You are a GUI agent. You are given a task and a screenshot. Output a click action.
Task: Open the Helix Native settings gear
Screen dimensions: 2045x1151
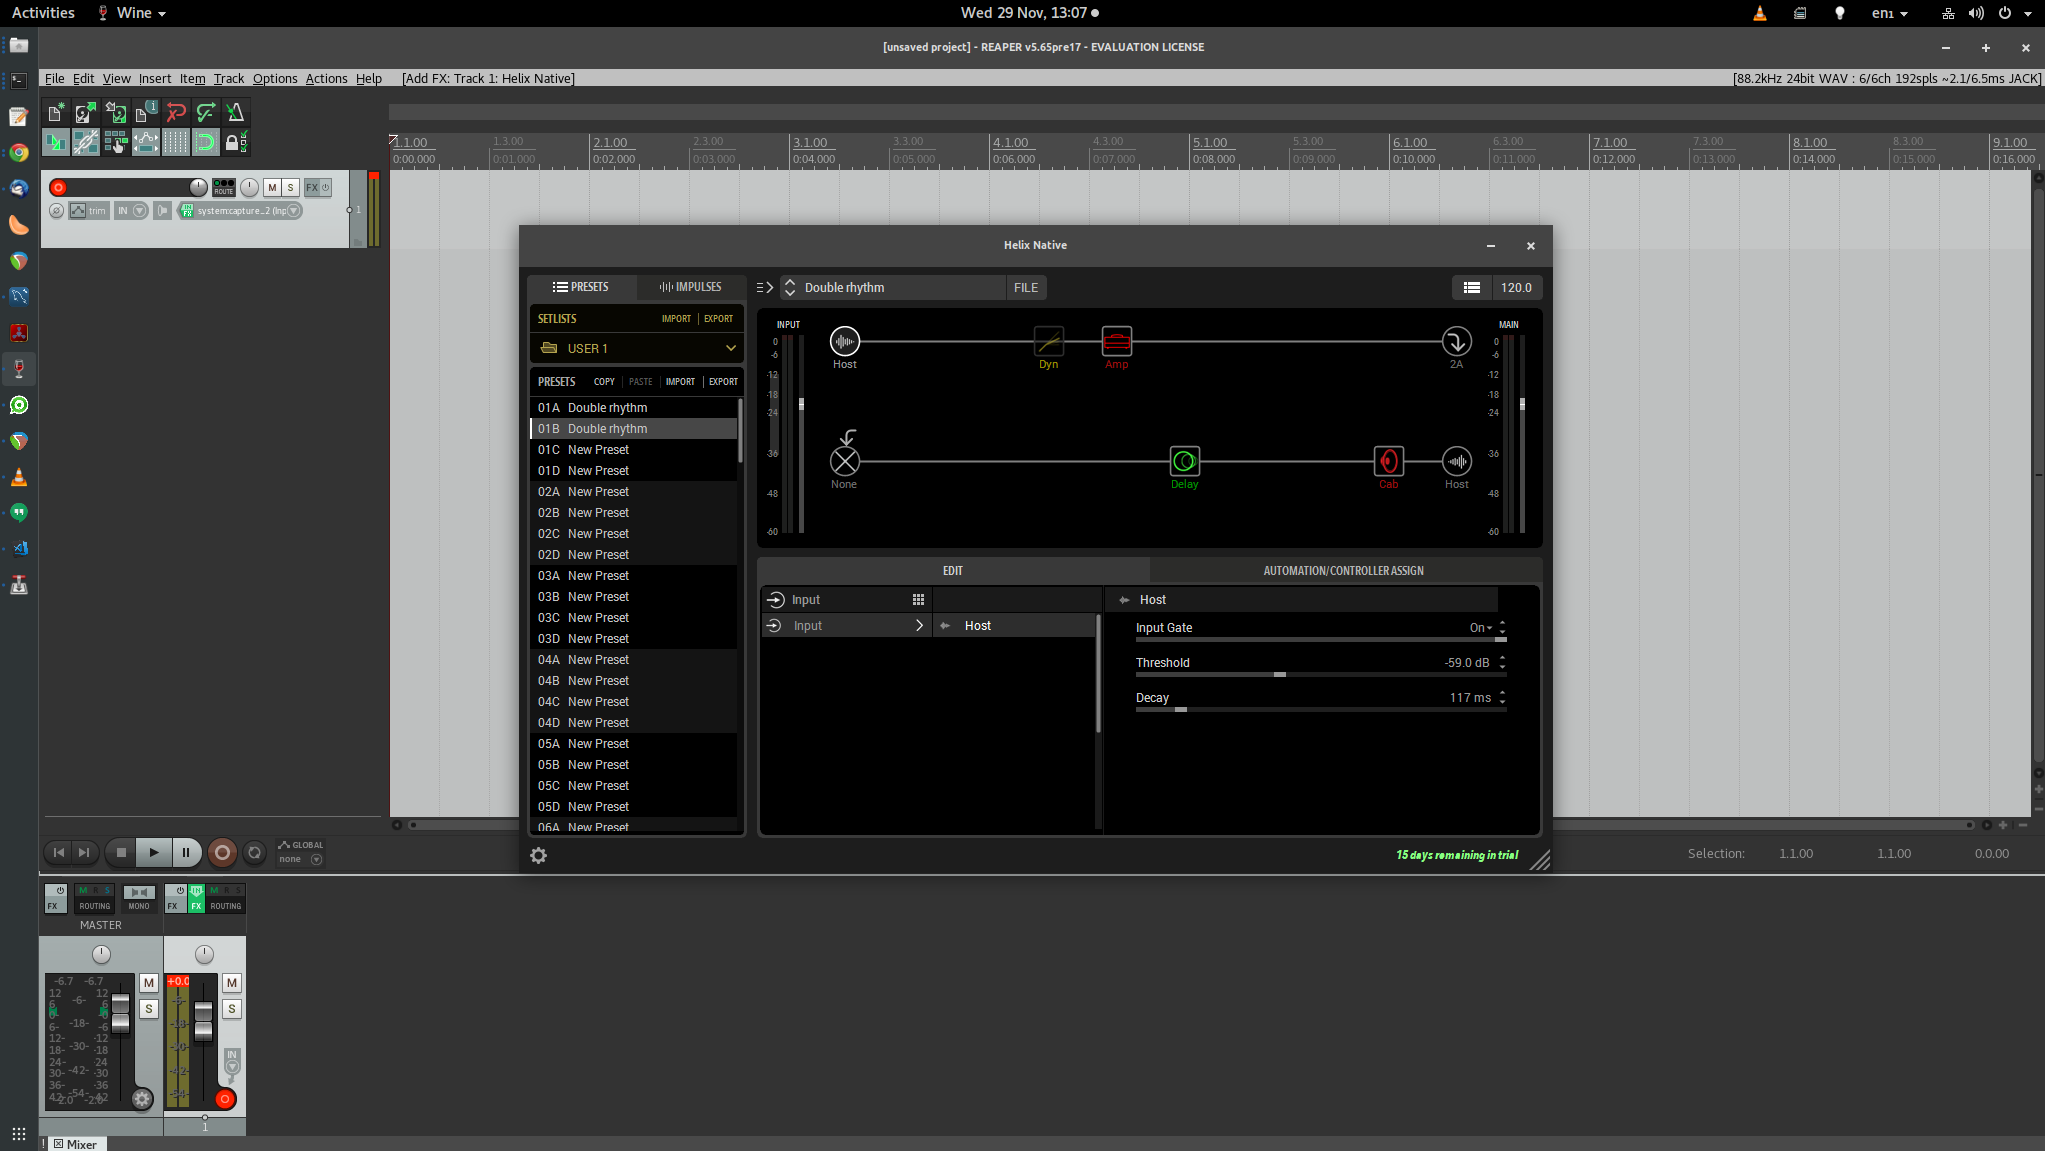click(538, 856)
